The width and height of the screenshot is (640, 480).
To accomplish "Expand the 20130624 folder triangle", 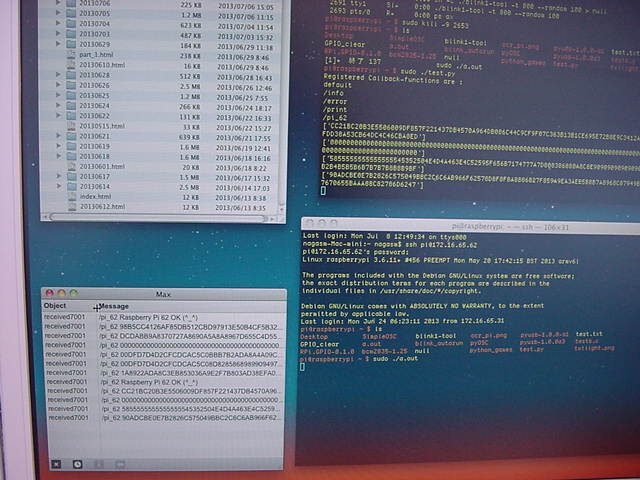I will (58, 105).
